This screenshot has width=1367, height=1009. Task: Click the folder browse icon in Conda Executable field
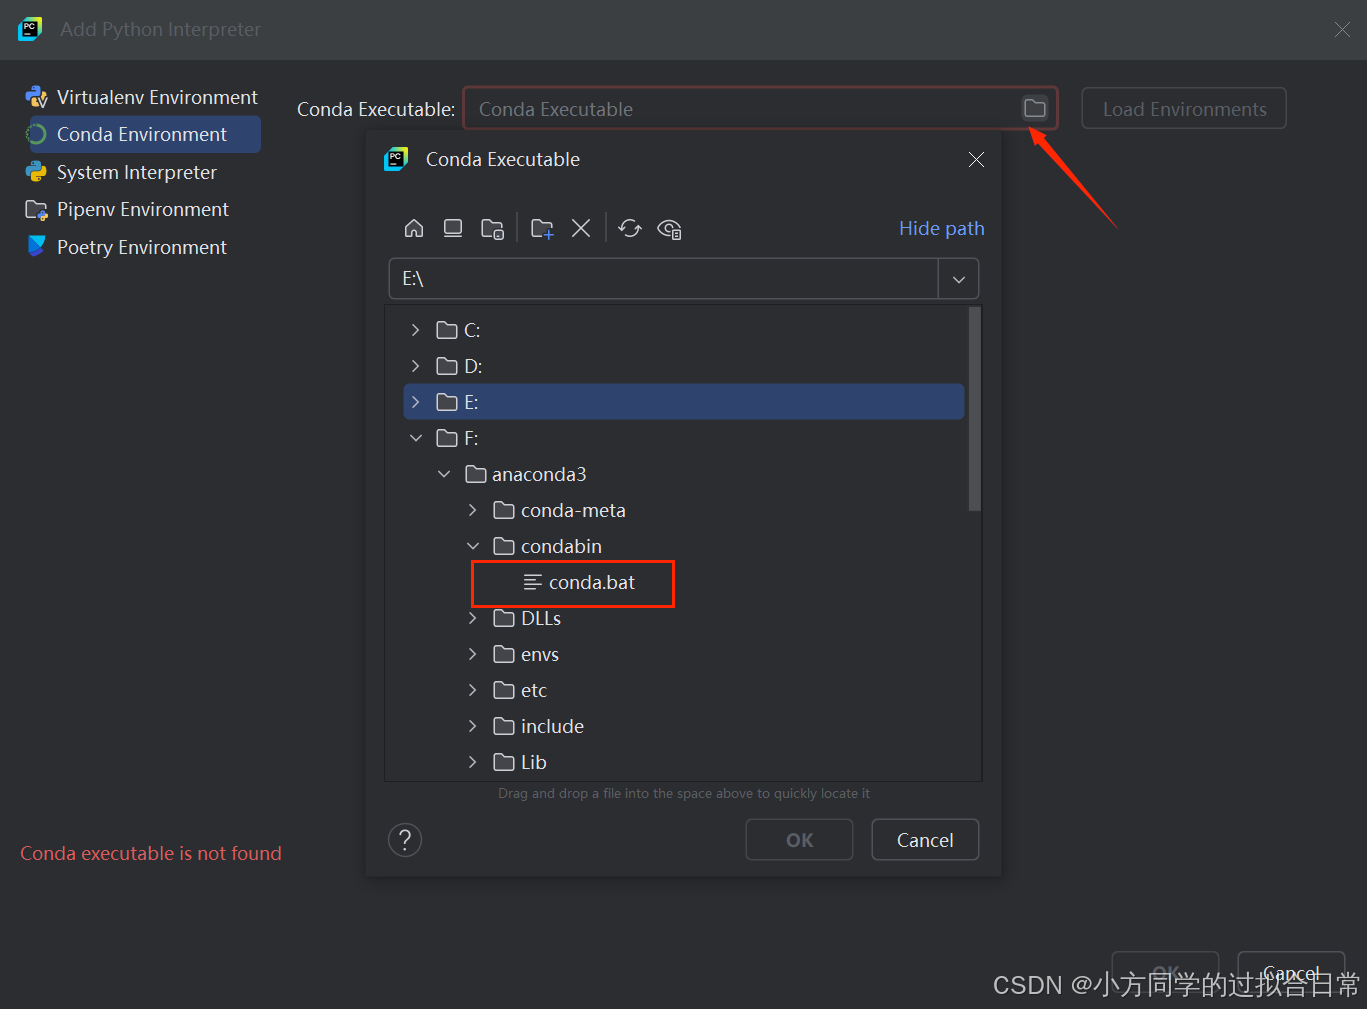coord(1034,108)
